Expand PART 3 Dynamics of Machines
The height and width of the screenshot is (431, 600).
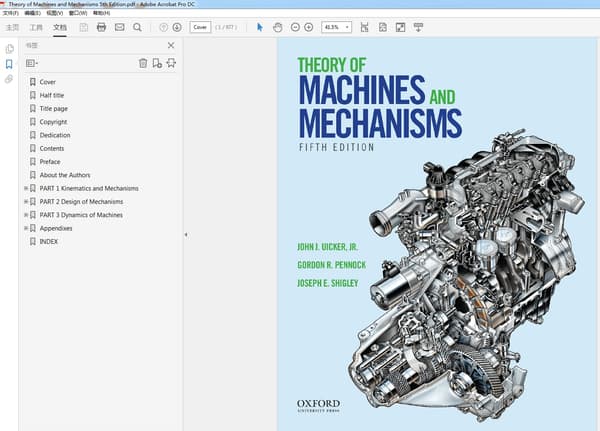[26, 215]
